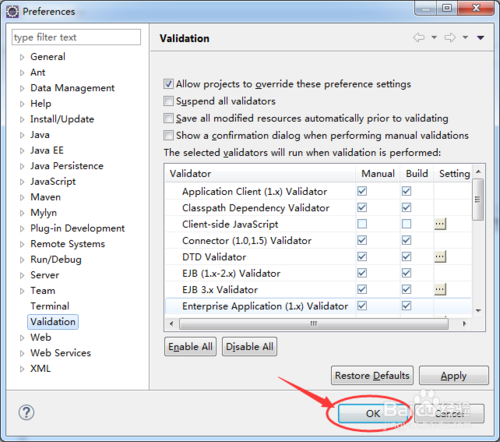Toggle Build checkbox for Enterprise Application Validator

[406, 305]
